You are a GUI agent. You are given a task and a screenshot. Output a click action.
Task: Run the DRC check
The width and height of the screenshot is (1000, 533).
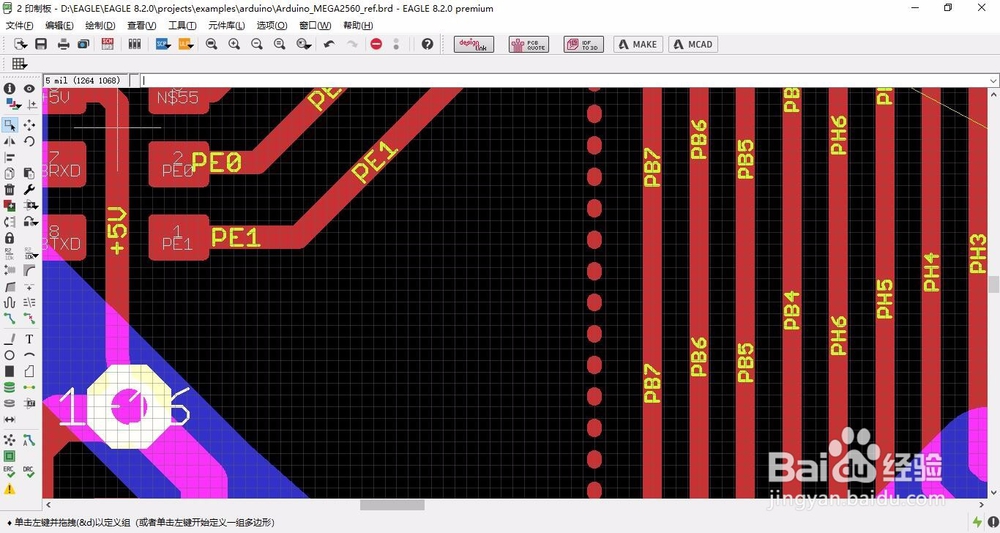pyautogui.click(x=29, y=472)
